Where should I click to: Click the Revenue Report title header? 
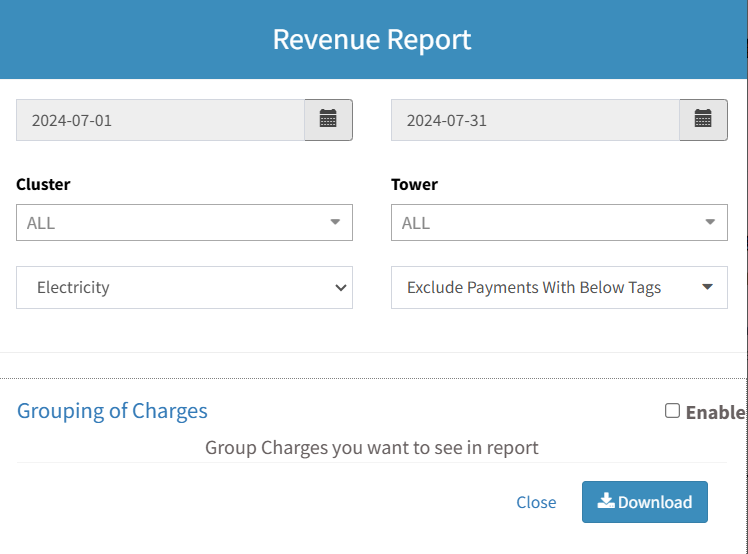click(372, 39)
